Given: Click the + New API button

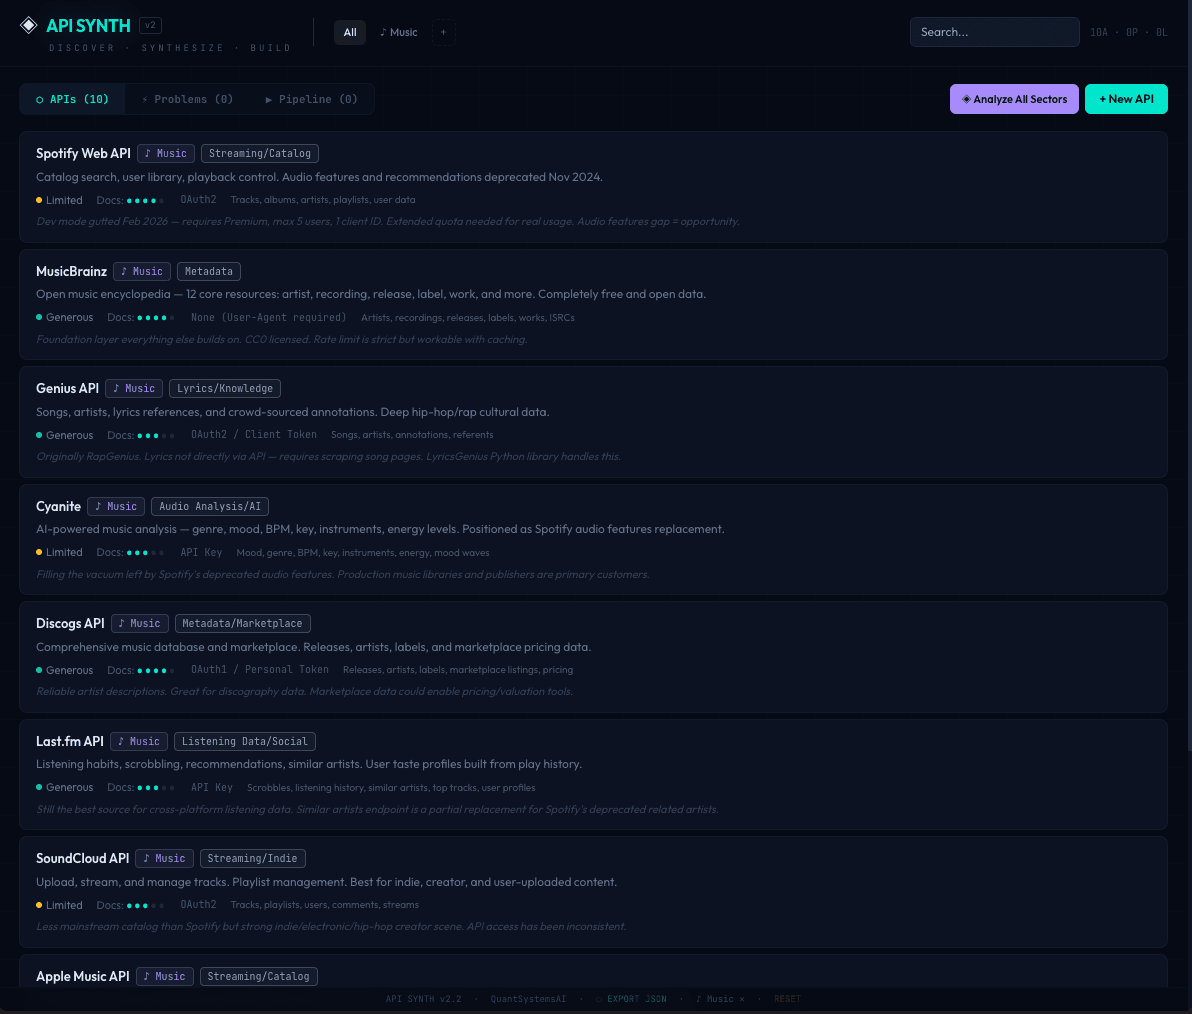Looking at the screenshot, I should click(1126, 99).
